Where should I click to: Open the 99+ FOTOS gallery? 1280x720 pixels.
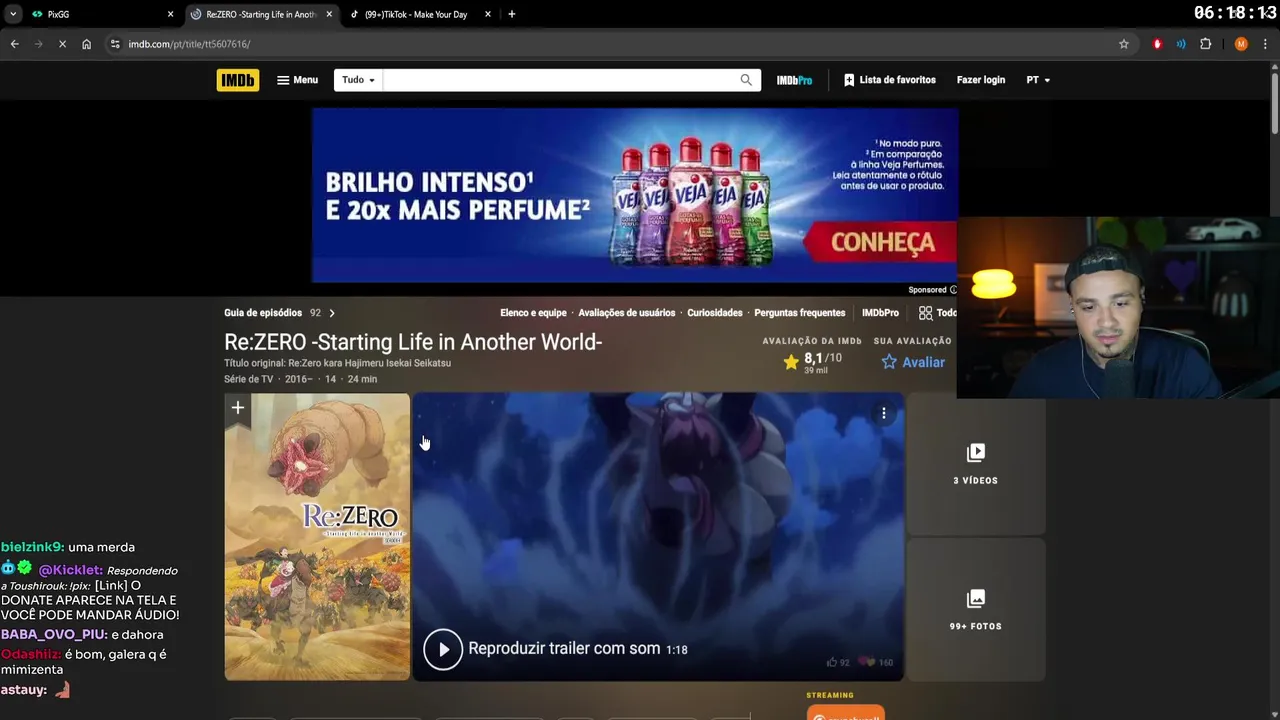976,609
